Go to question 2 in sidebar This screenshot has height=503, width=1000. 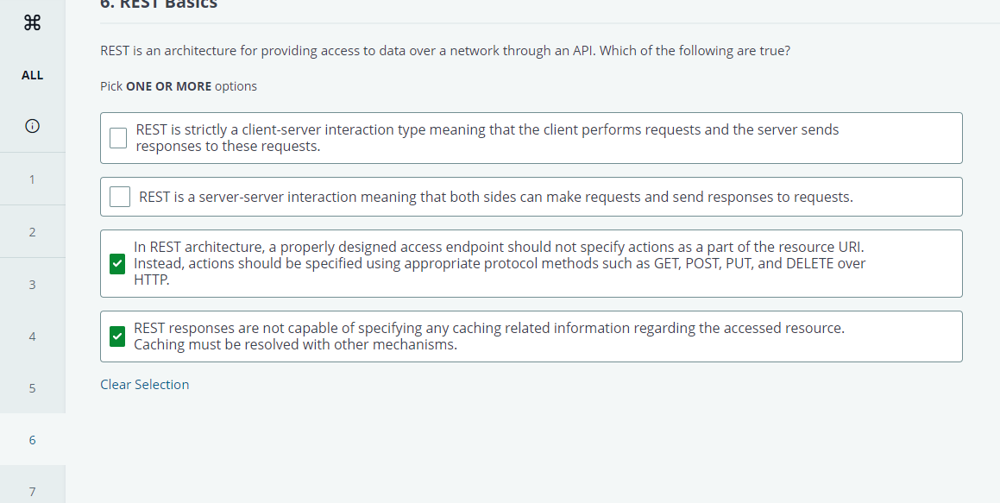[32, 232]
